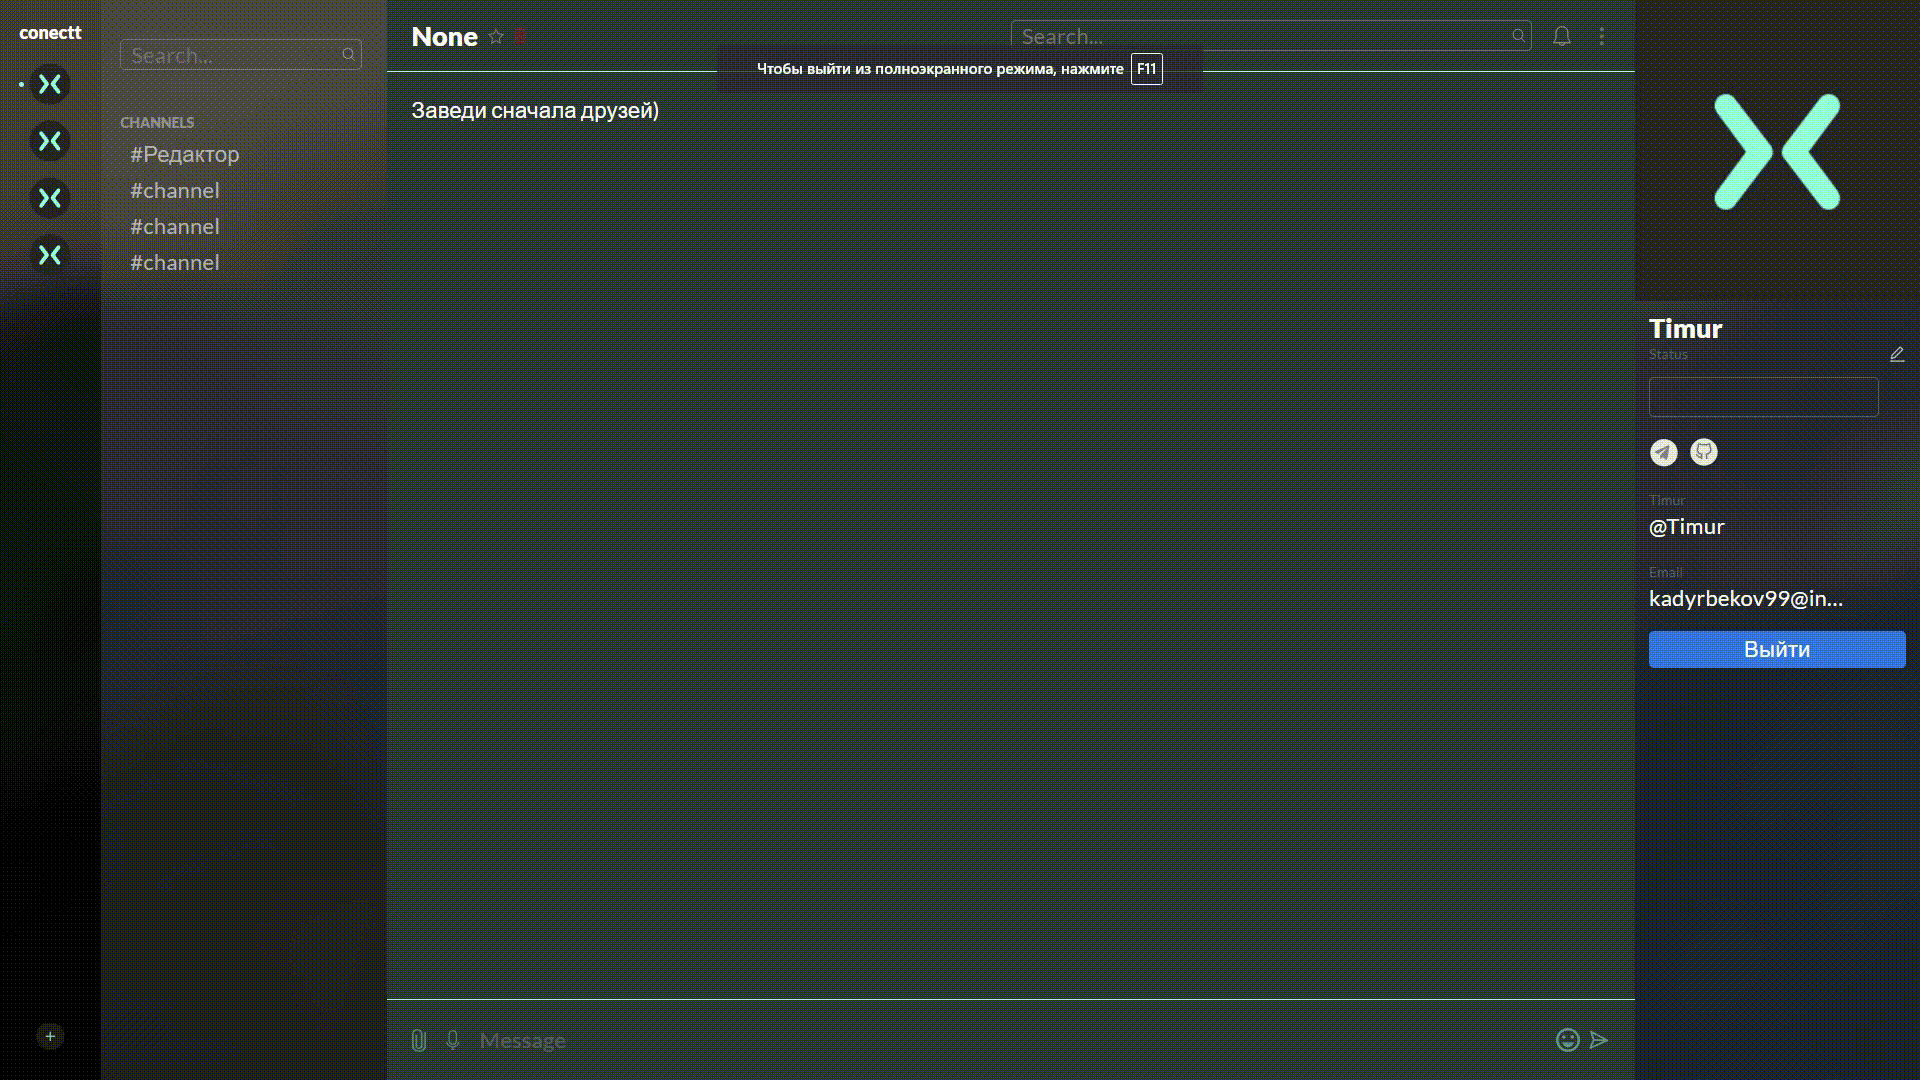Click the edit status pencil icon
1920x1080 pixels.
pyautogui.click(x=1896, y=355)
